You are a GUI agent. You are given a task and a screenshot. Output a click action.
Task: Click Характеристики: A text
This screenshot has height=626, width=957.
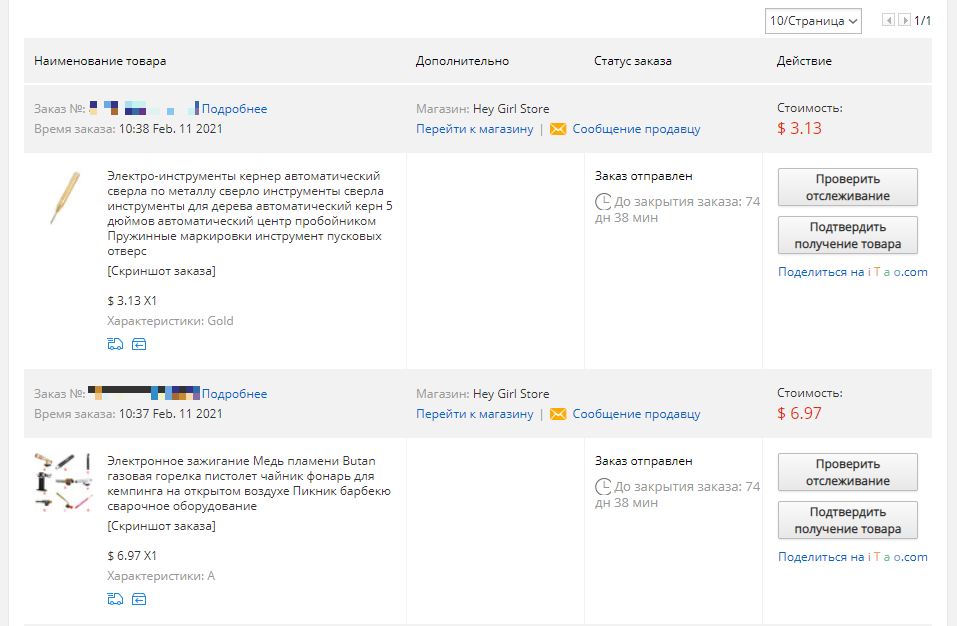pos(161,576)
